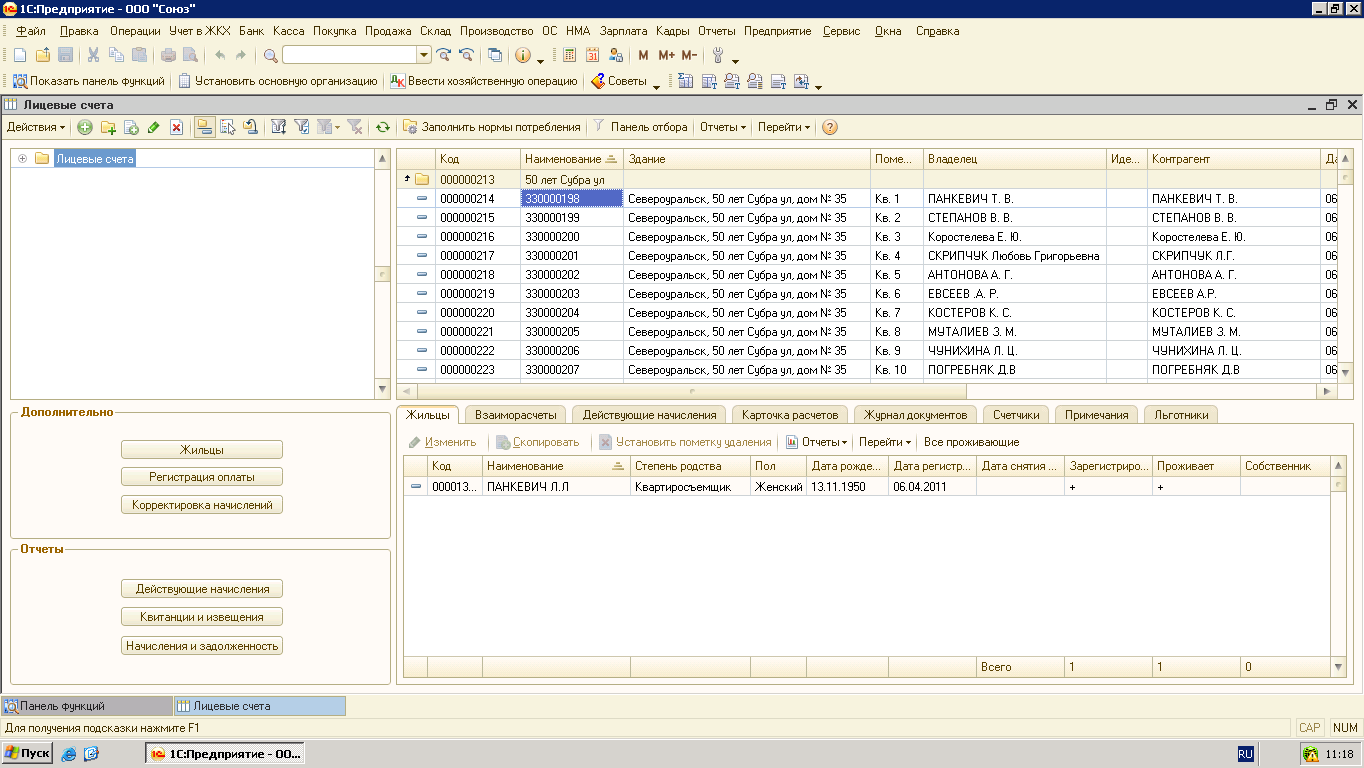This screenshot has height=768, width=1364.
Task: Open the Зарплата menu
Action: (623, 31)
